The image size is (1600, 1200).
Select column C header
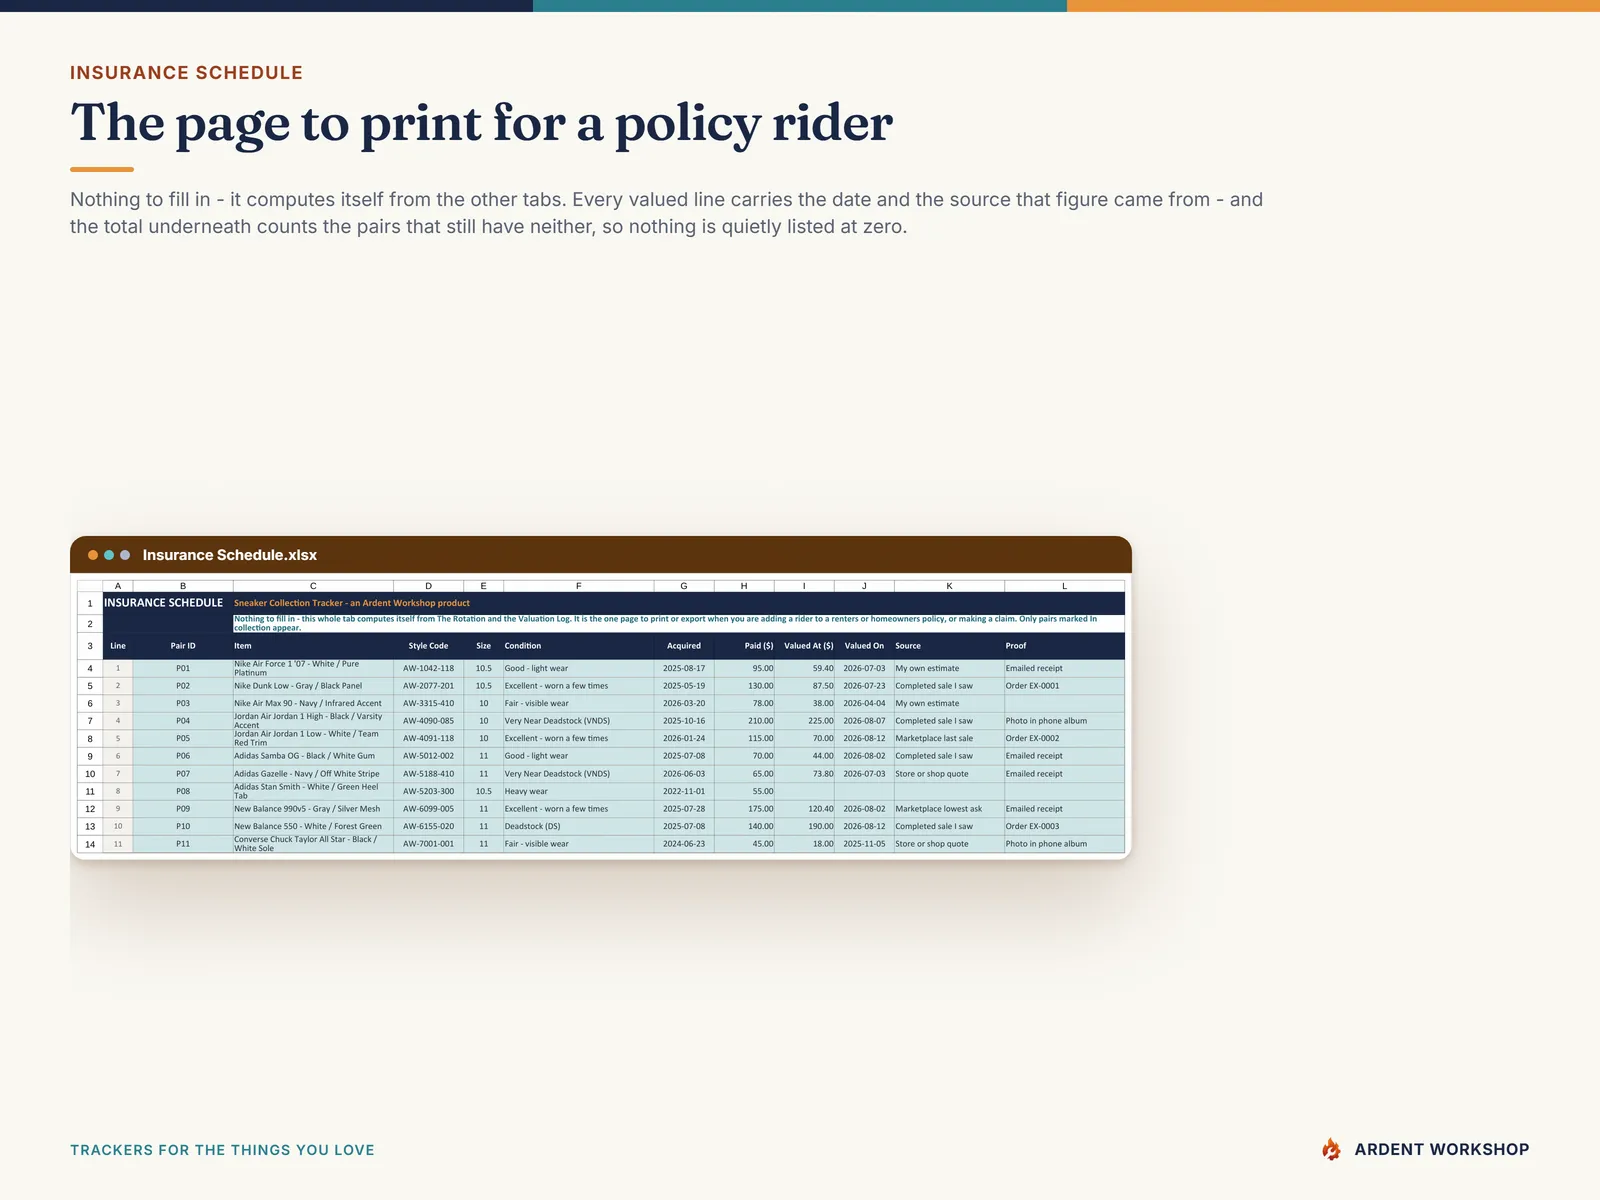click(x=313, y=586)
